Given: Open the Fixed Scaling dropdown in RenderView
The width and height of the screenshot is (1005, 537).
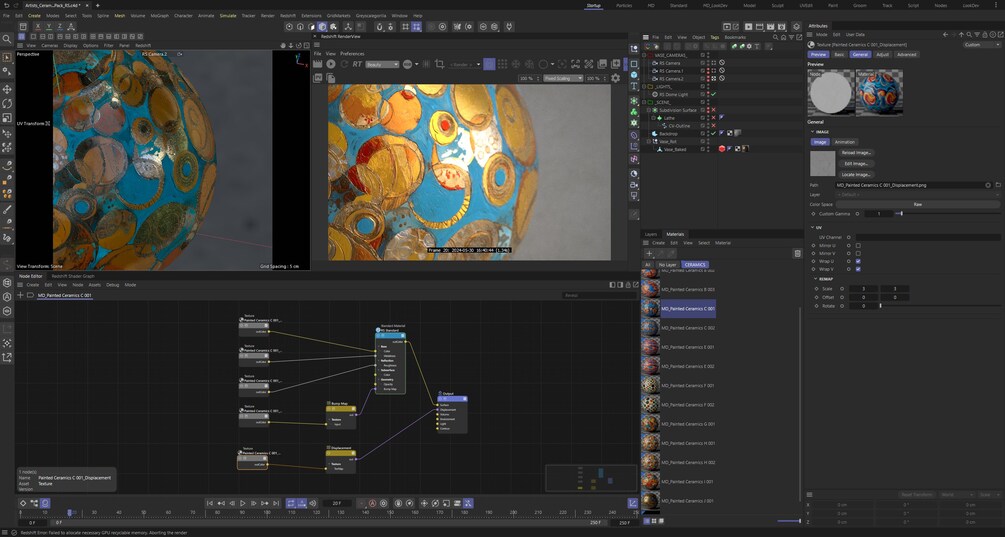Looking at the screenshot, I should [x=563, y=78].
